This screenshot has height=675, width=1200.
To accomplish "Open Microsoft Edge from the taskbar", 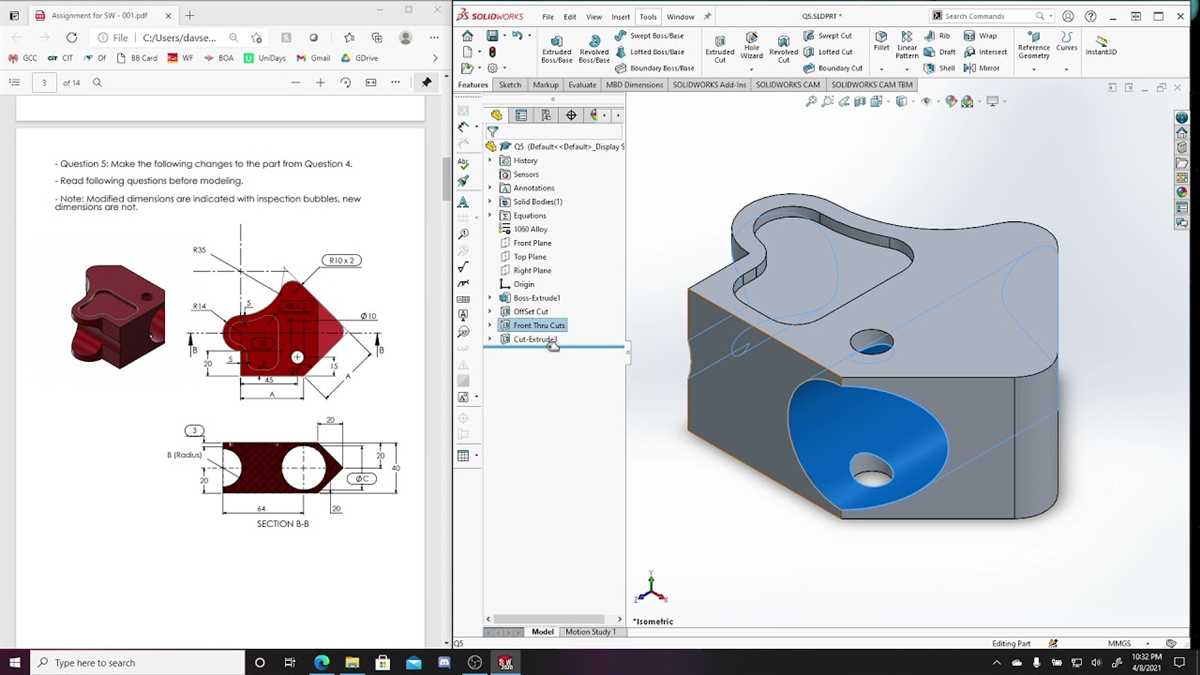I will 322,662.
